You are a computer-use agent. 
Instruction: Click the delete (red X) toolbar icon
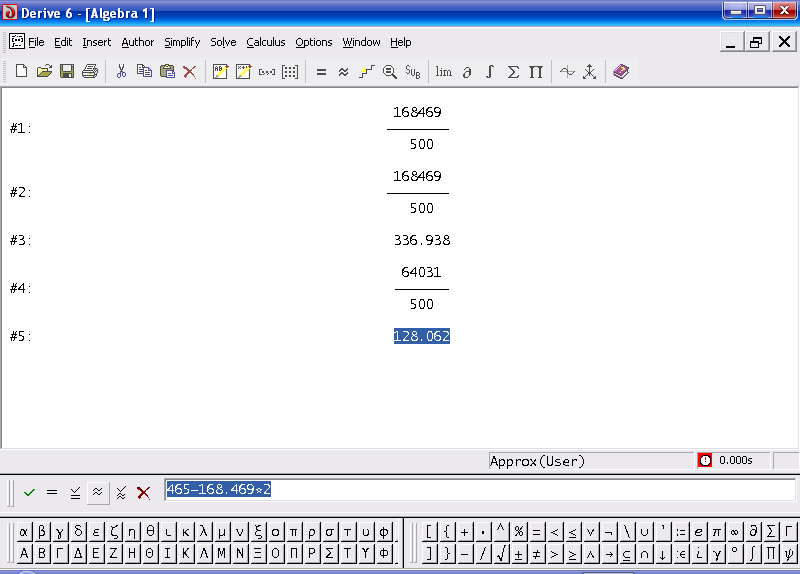(190, 71)
